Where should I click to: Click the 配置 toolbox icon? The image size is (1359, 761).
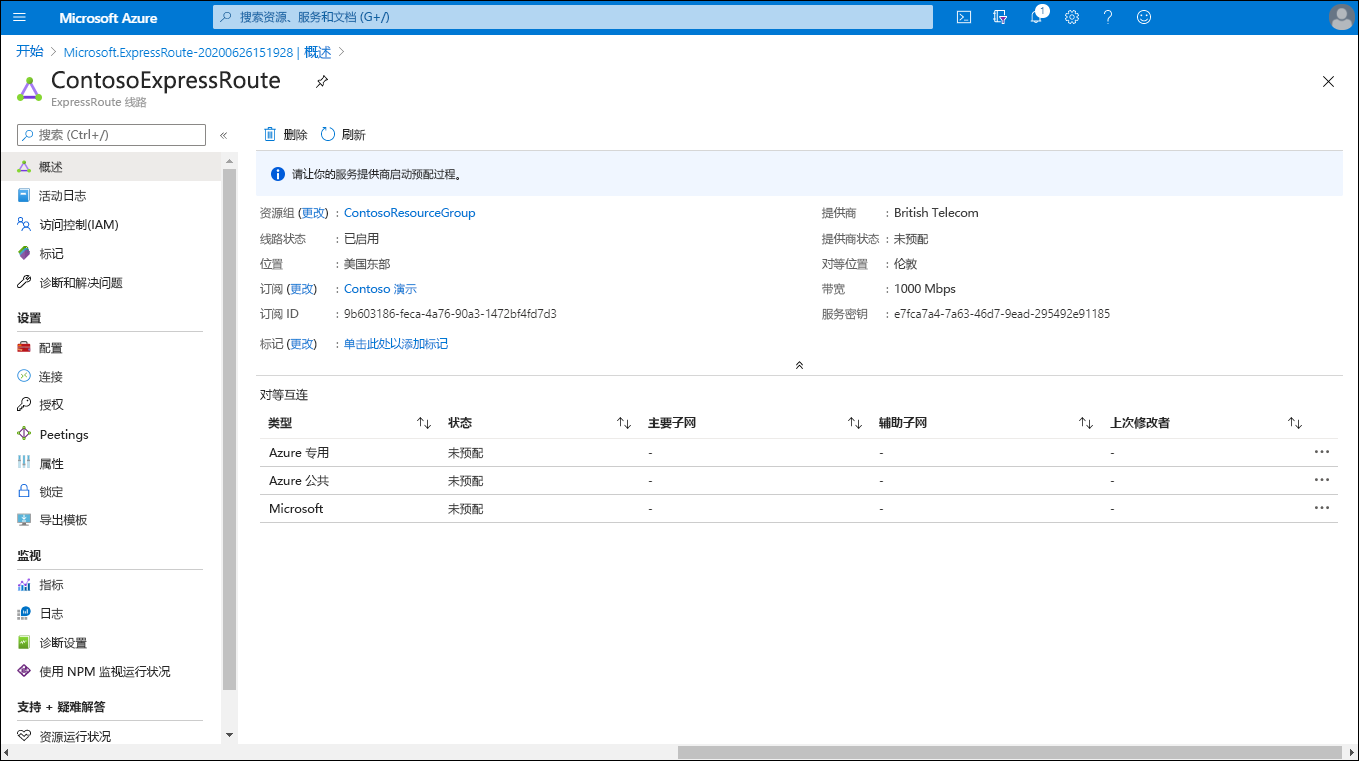(x=24, y=348)
